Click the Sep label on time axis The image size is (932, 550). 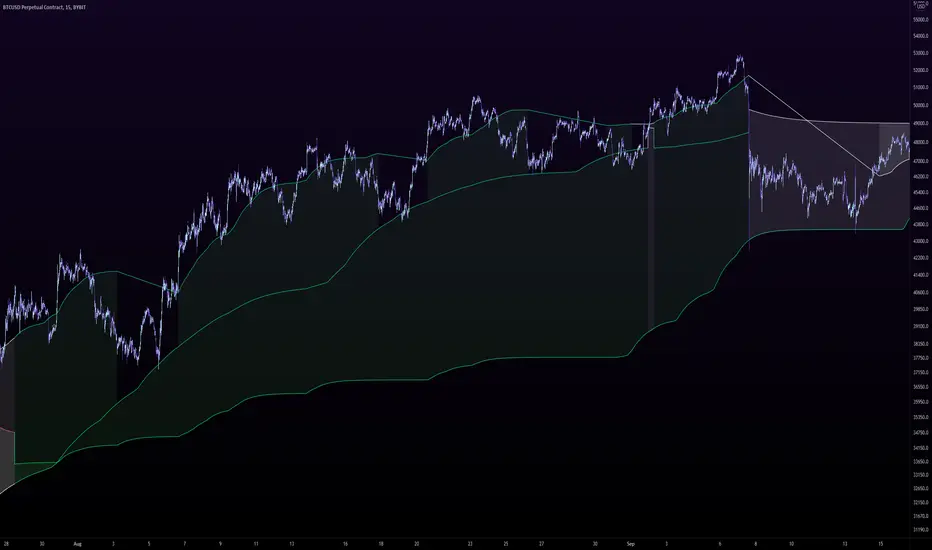tap(631, 543)
